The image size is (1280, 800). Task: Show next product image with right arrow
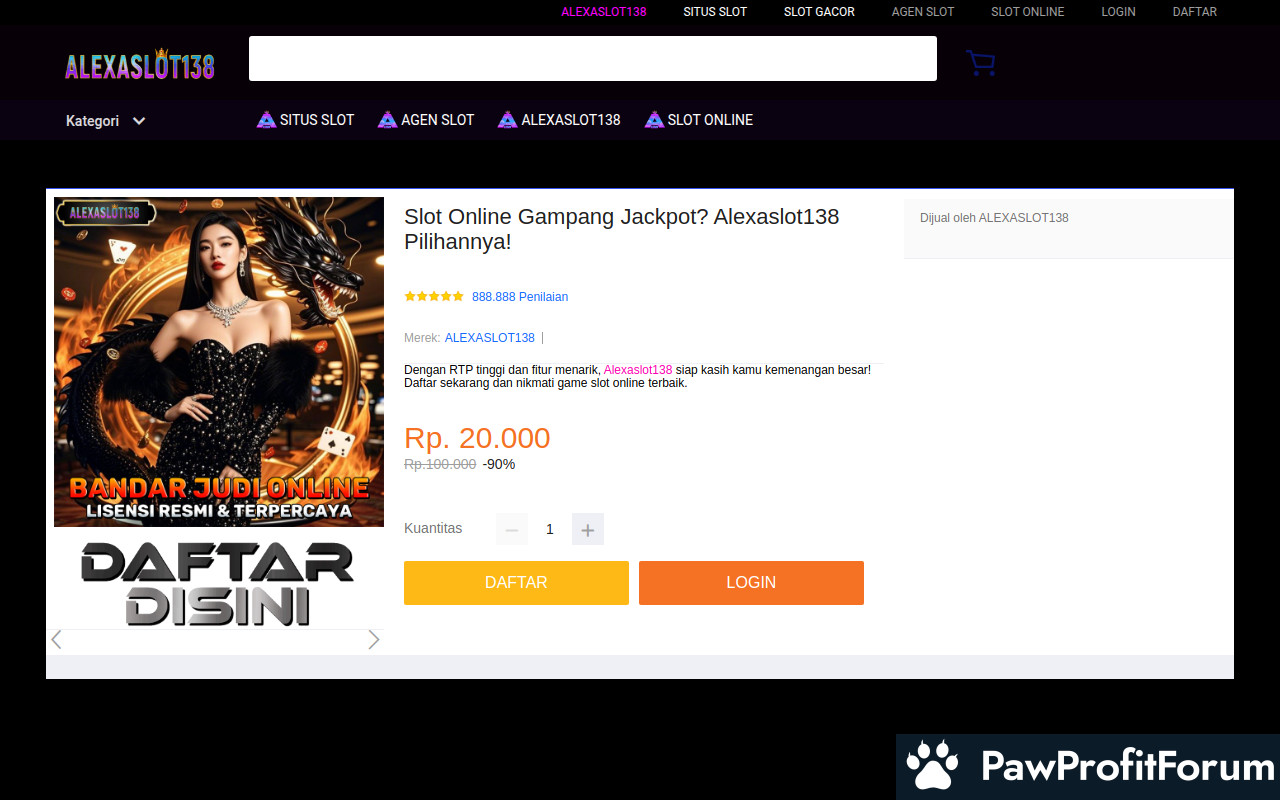click(373, 640)
